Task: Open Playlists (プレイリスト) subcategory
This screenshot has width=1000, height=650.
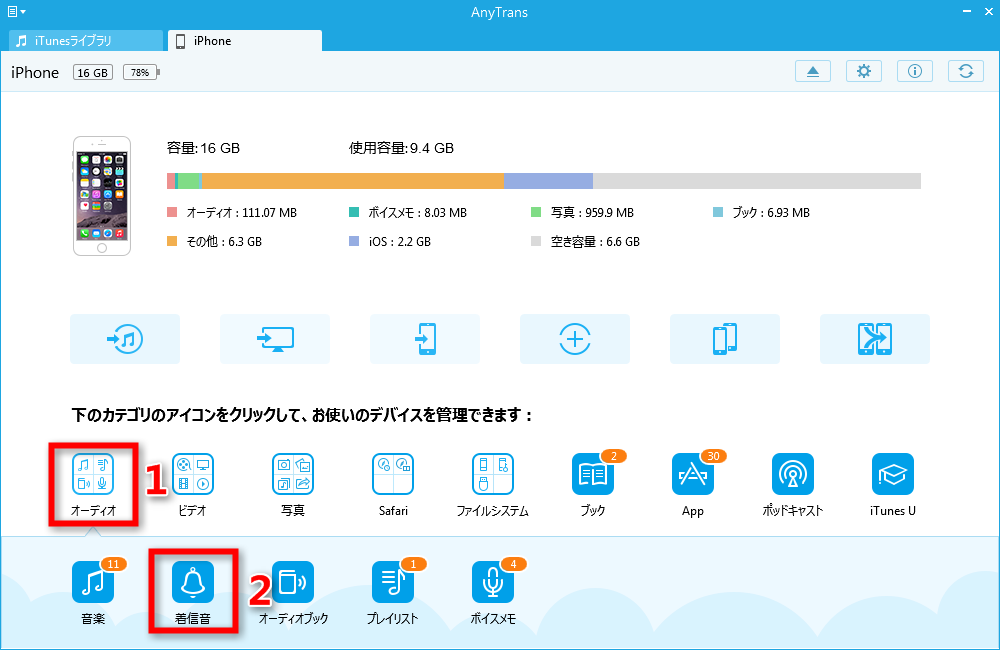Action: pyautogui.click(x=393, y=582)
